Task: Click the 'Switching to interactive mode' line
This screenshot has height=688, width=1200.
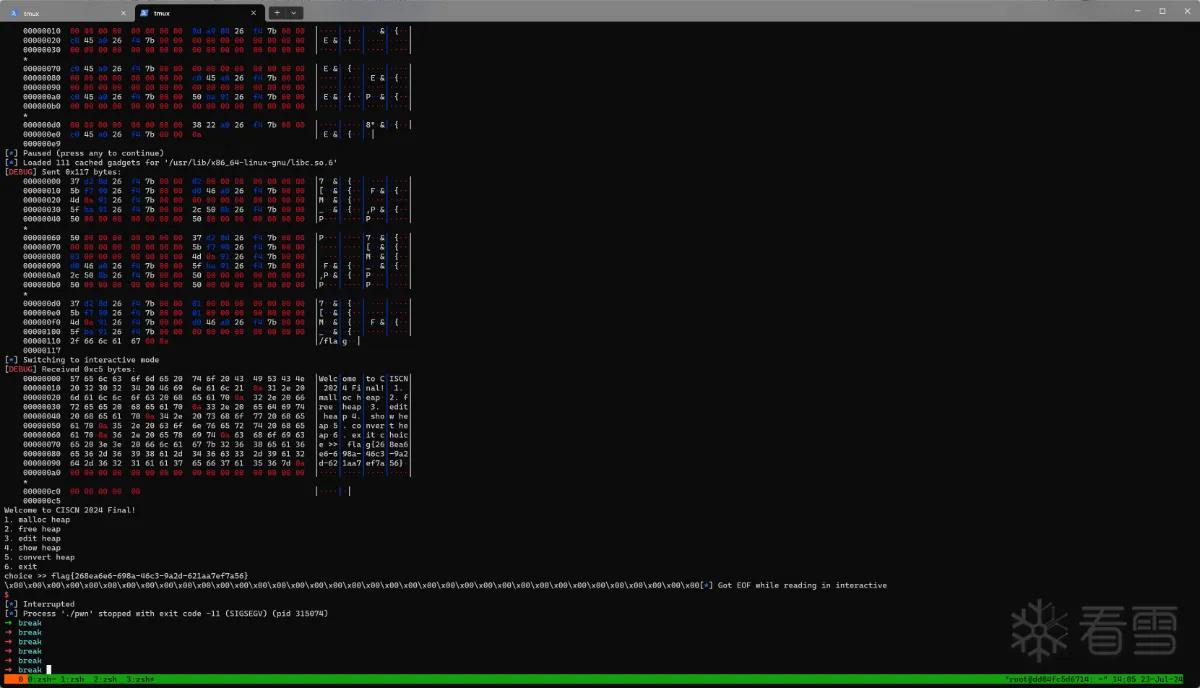Action: pyautogui.click(x=81, y=359)
